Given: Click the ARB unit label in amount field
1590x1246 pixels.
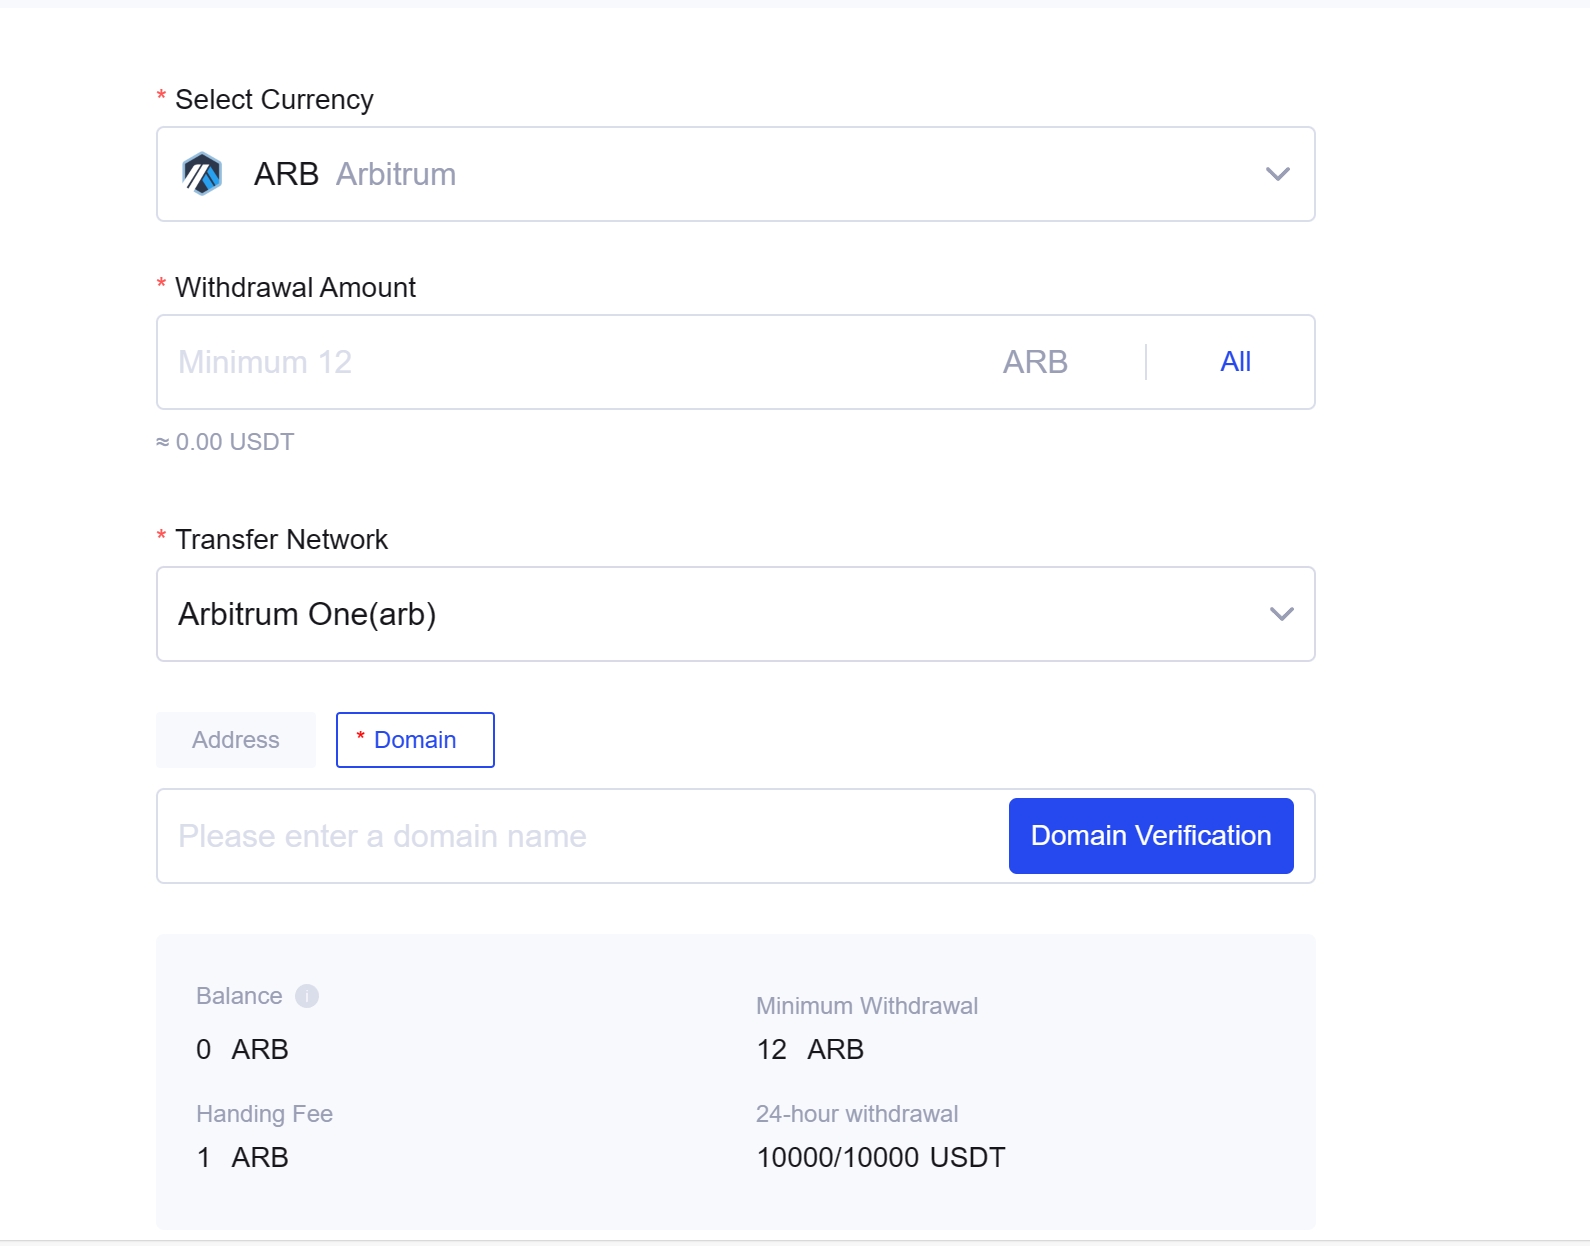Looking at the screenshot, I should coord(1035,362).
